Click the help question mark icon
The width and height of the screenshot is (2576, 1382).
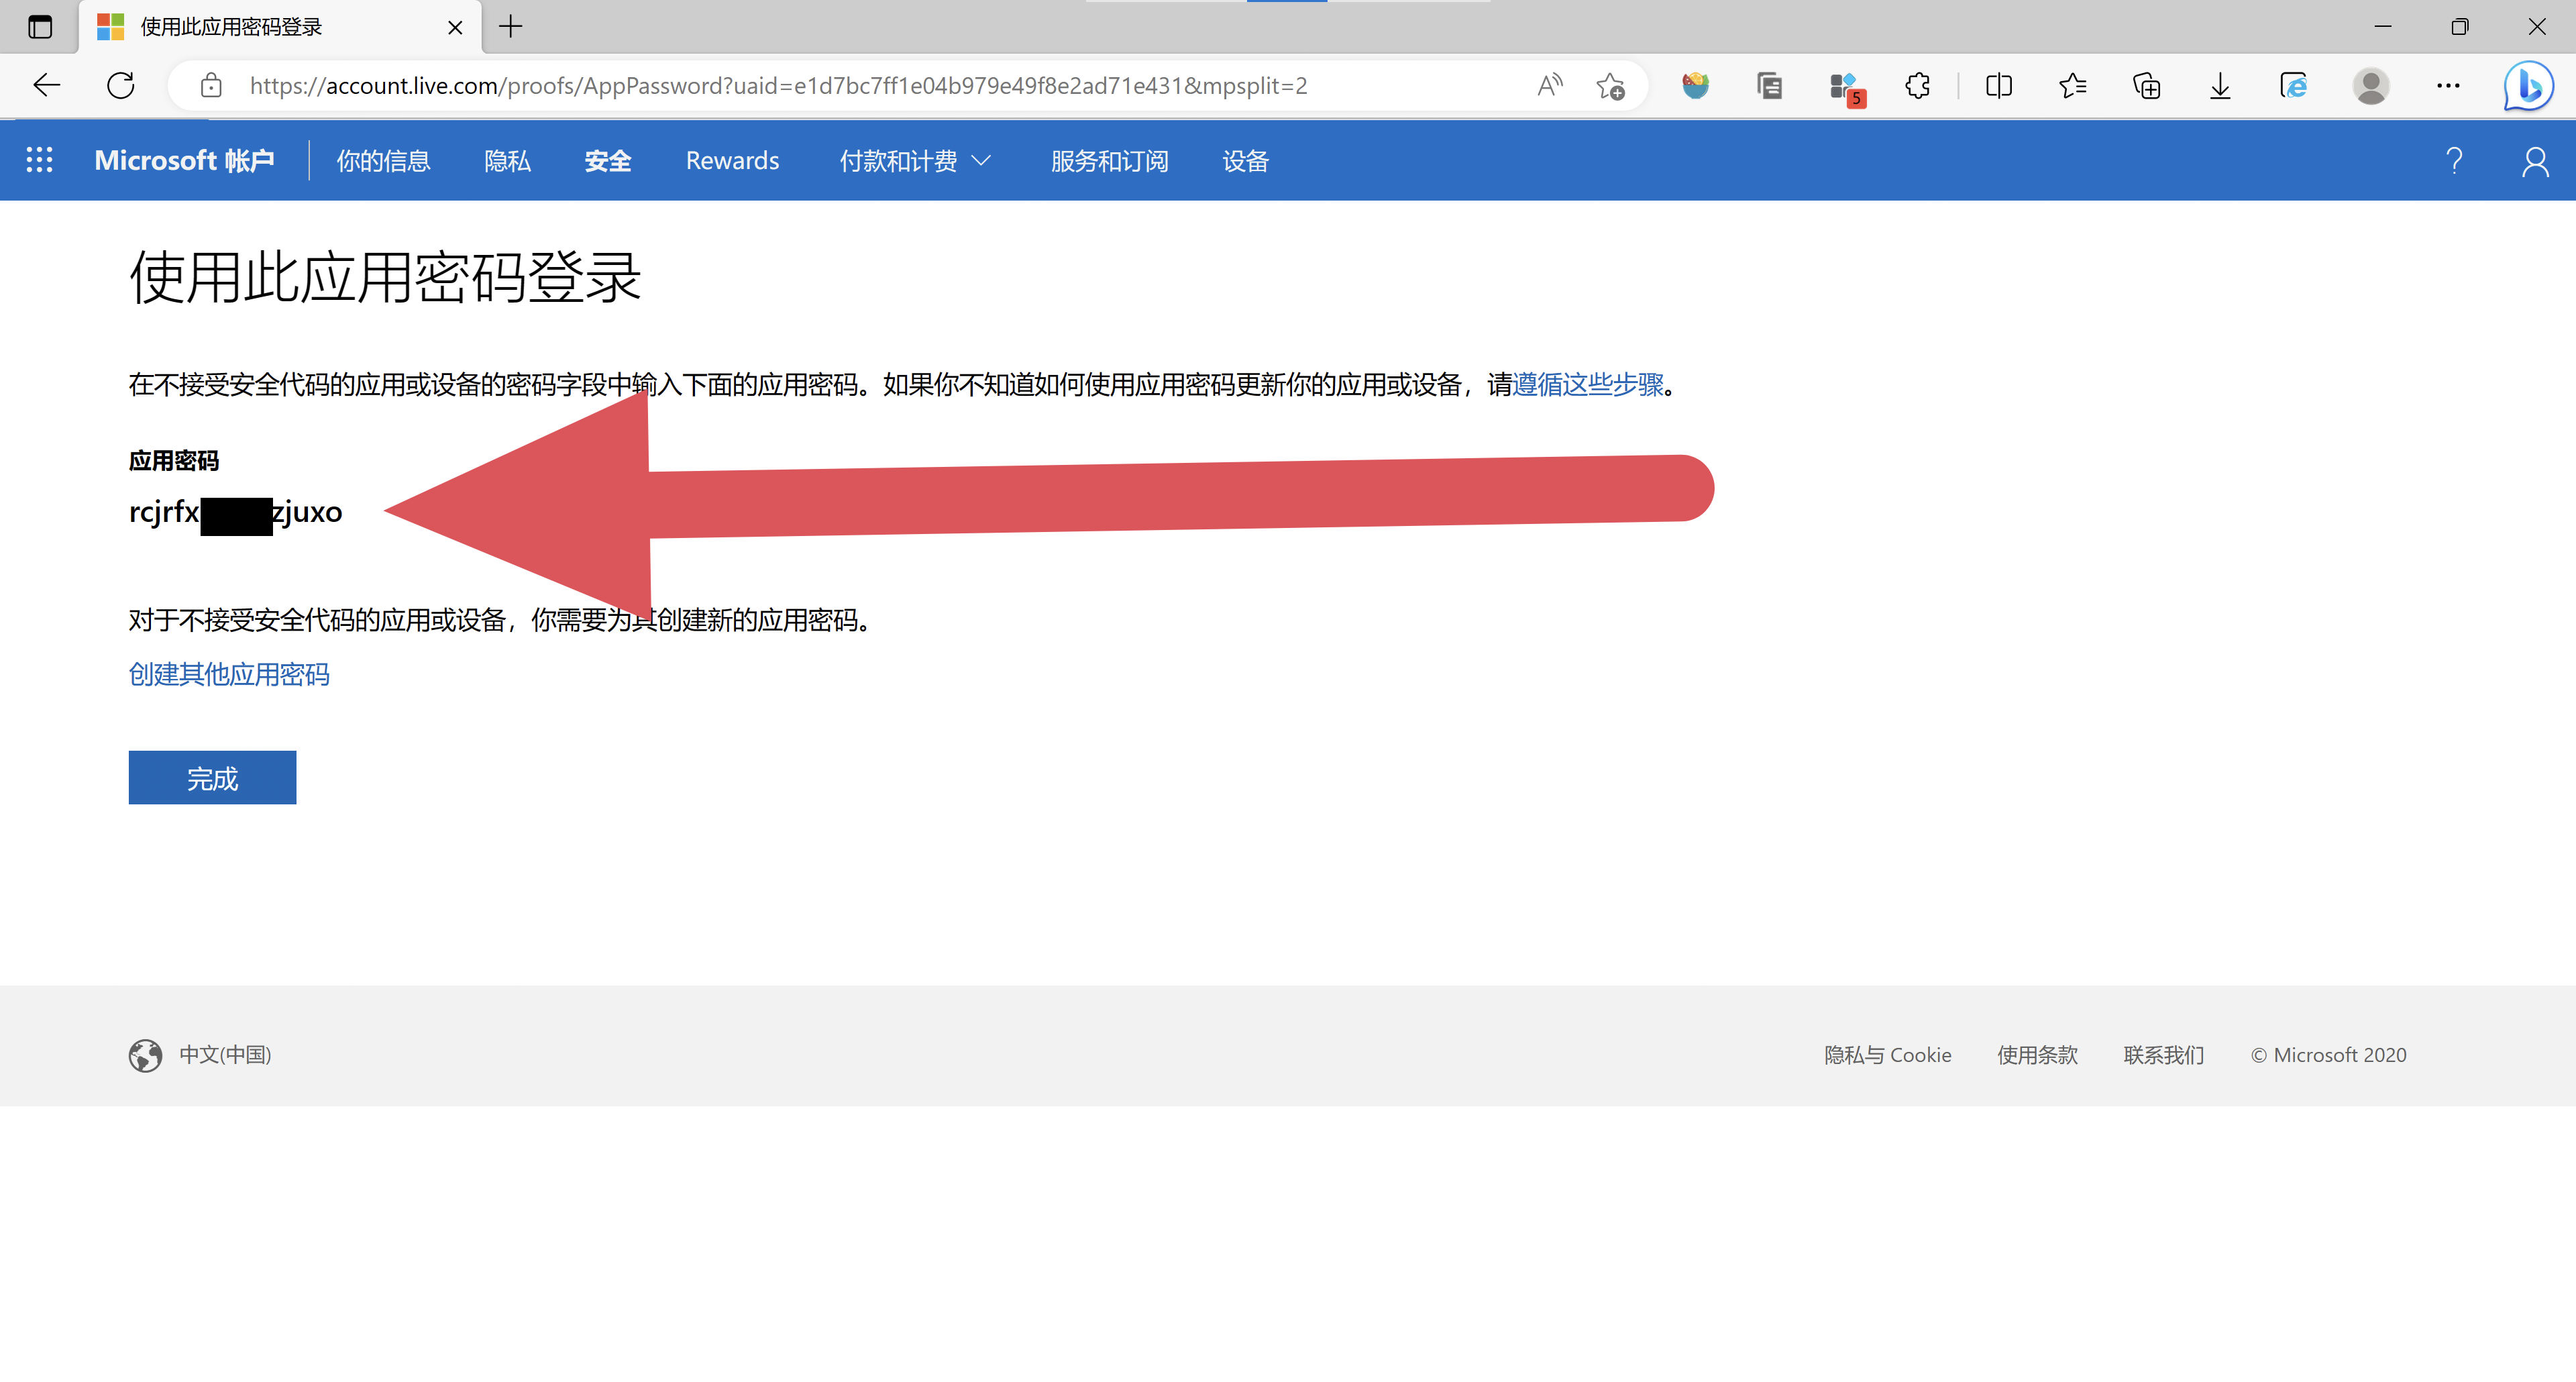click(2453, 160)
